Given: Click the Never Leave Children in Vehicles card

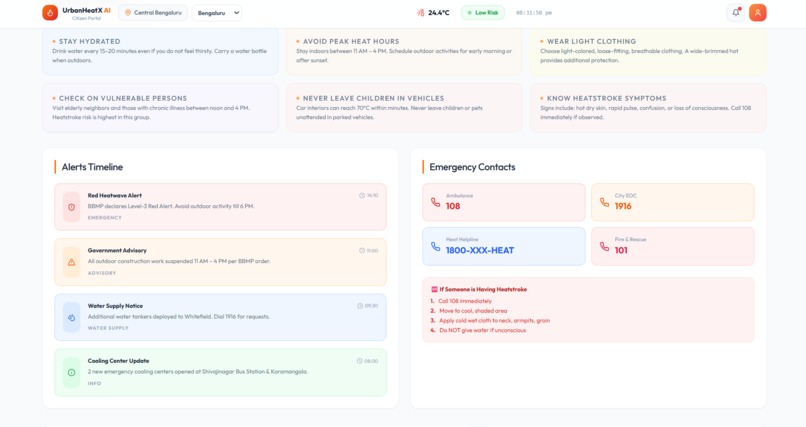Looking at the screenshot, I should (404, 108).
